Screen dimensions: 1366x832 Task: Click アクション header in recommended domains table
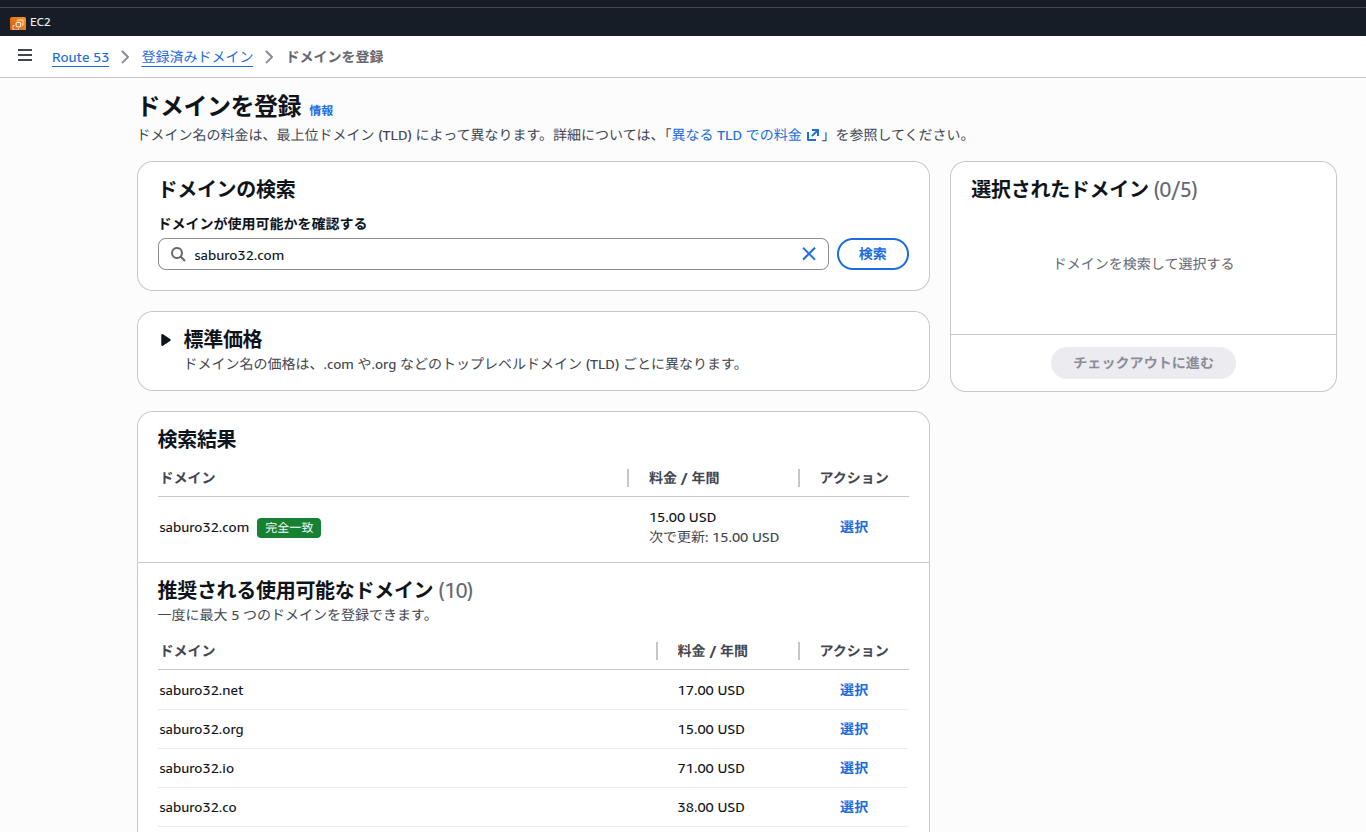point(854,651)
